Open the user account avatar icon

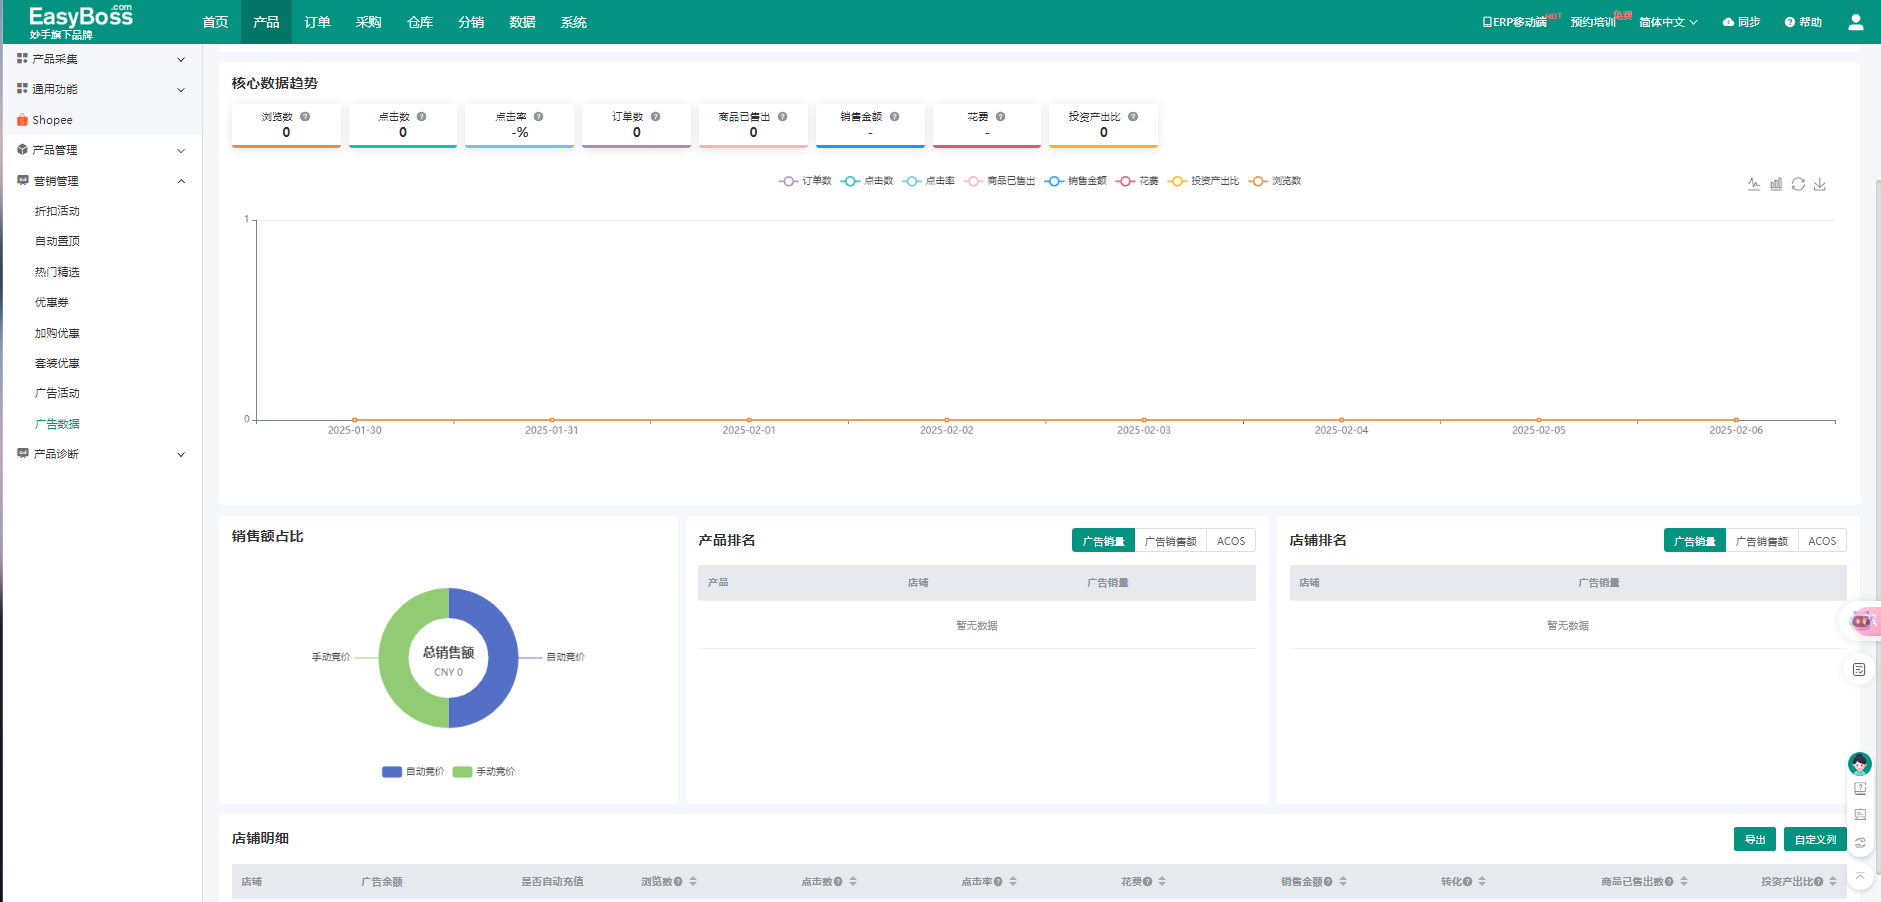pyautogui.click(x=1856, y=22)
